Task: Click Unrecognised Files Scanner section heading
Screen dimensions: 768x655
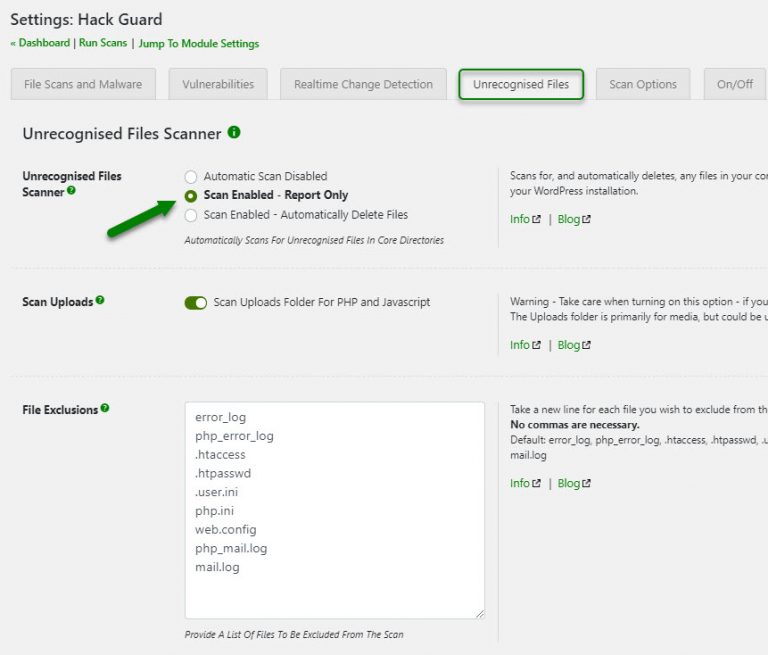Action: pos(121,134)
